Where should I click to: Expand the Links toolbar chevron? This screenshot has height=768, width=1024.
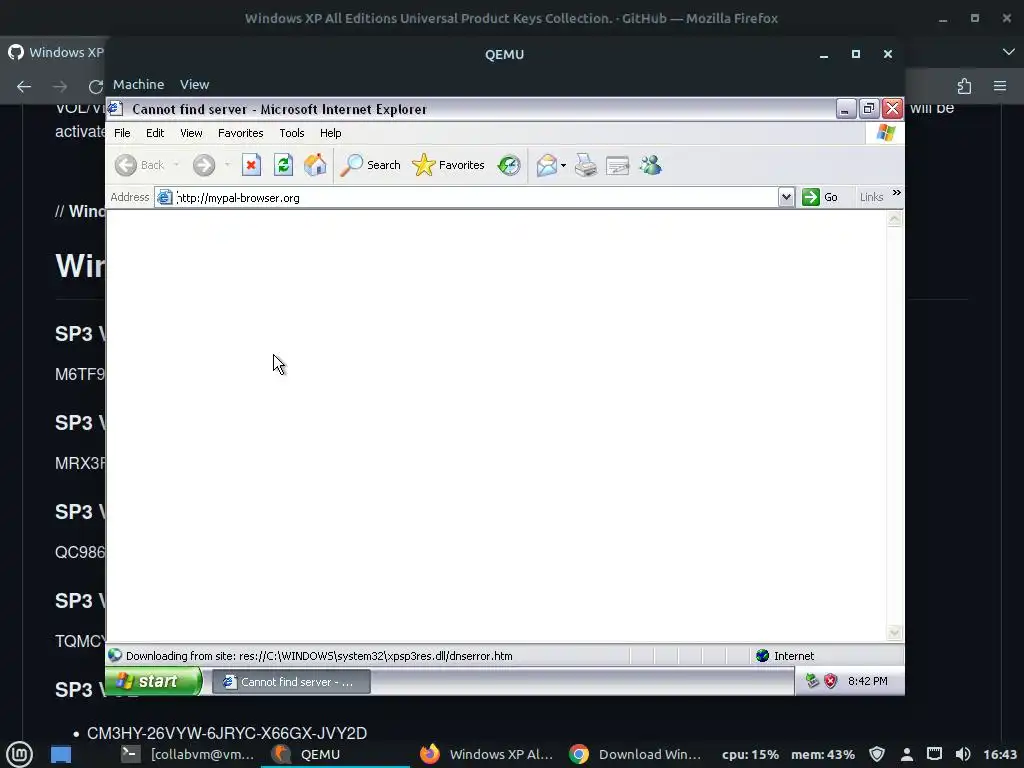pyautogui.click(x=897, y=193)
